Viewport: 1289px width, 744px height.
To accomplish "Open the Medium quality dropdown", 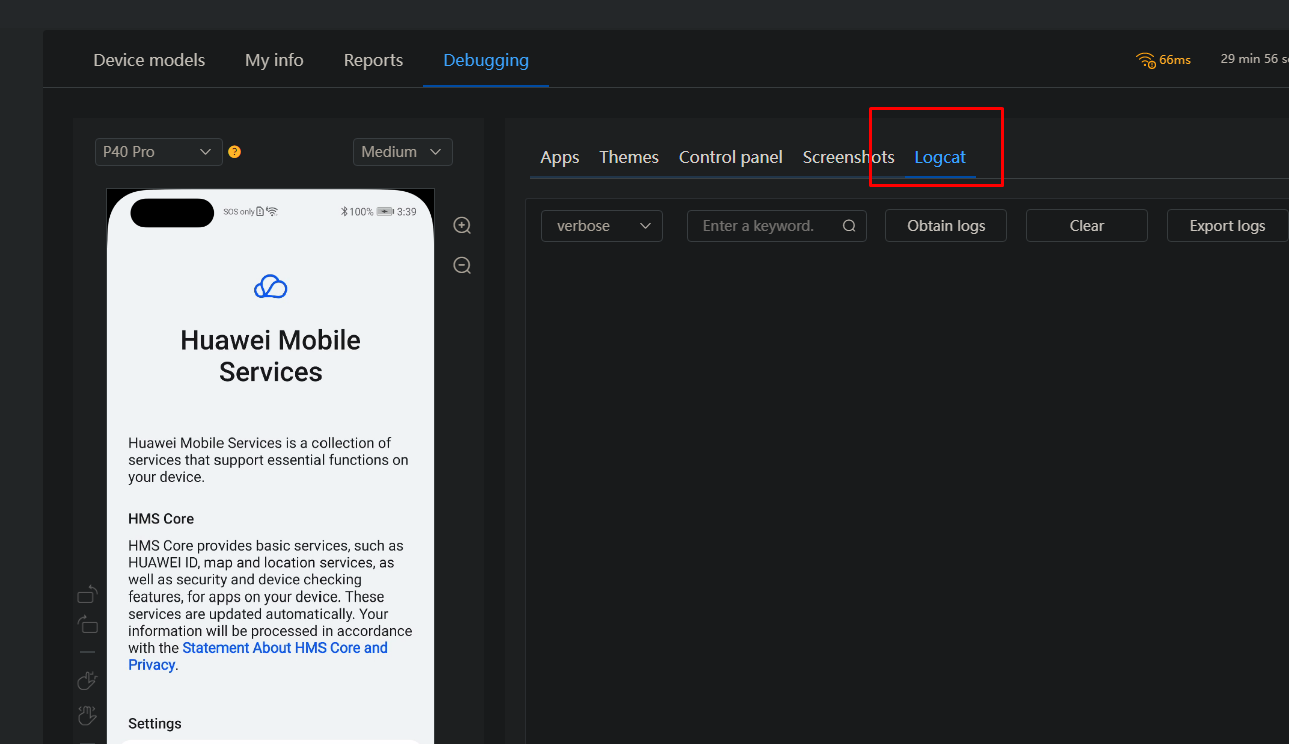I will click(402, 151).
